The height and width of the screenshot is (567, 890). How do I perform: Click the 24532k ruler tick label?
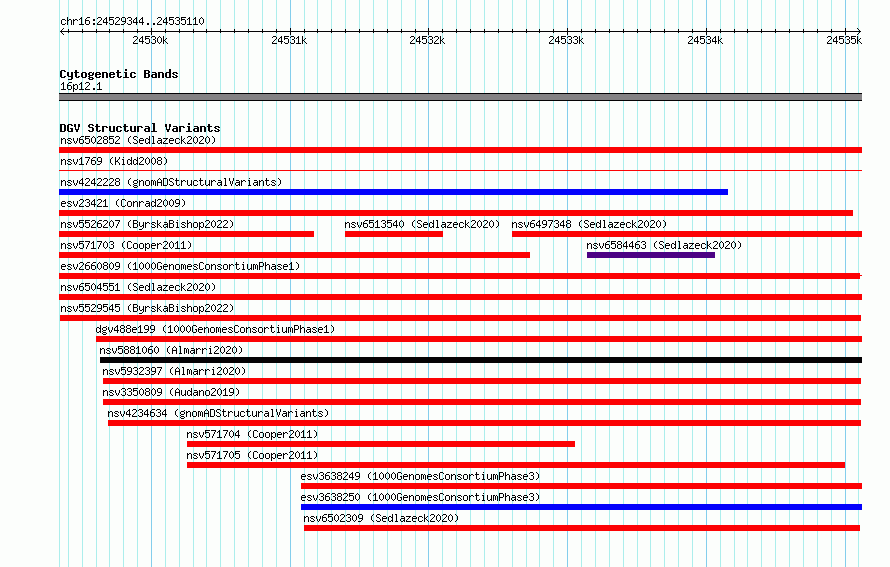click(x=427, y=40)
